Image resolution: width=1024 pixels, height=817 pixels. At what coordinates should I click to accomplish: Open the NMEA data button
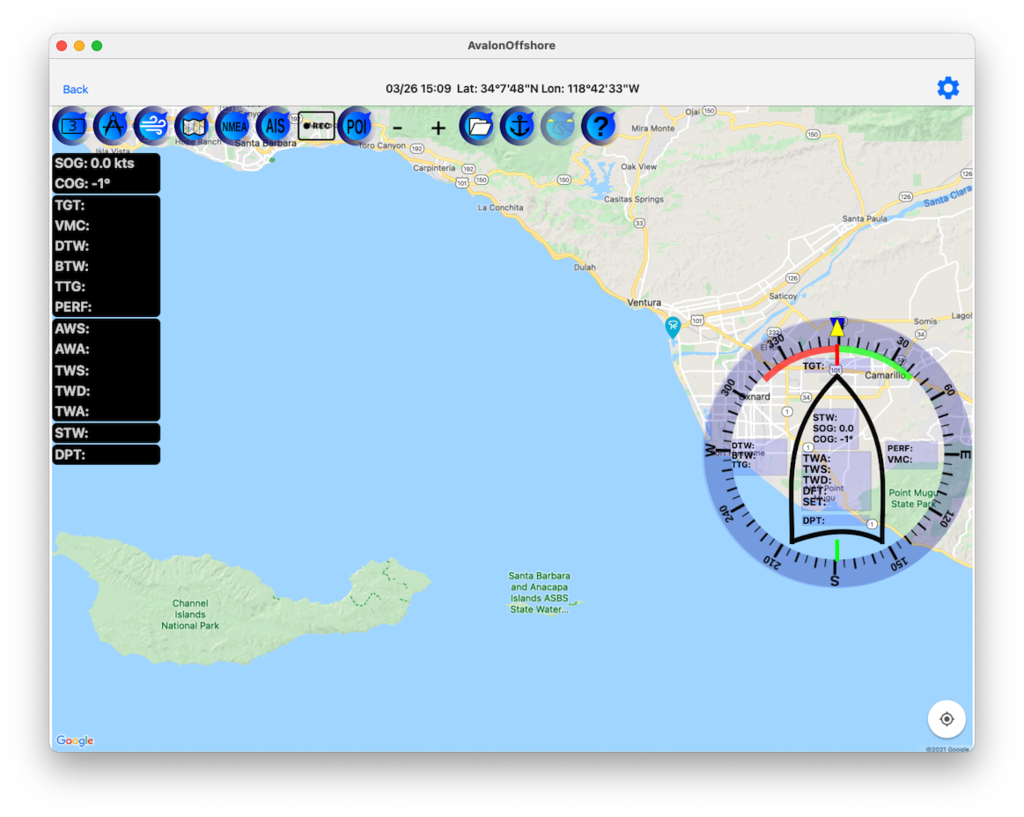pos(234,125)
